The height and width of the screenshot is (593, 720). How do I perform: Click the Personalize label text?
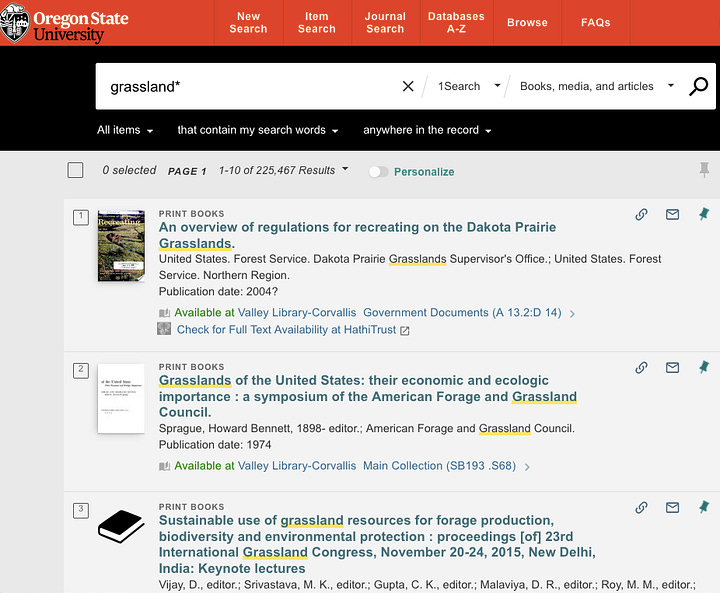[x=424, y=172]
